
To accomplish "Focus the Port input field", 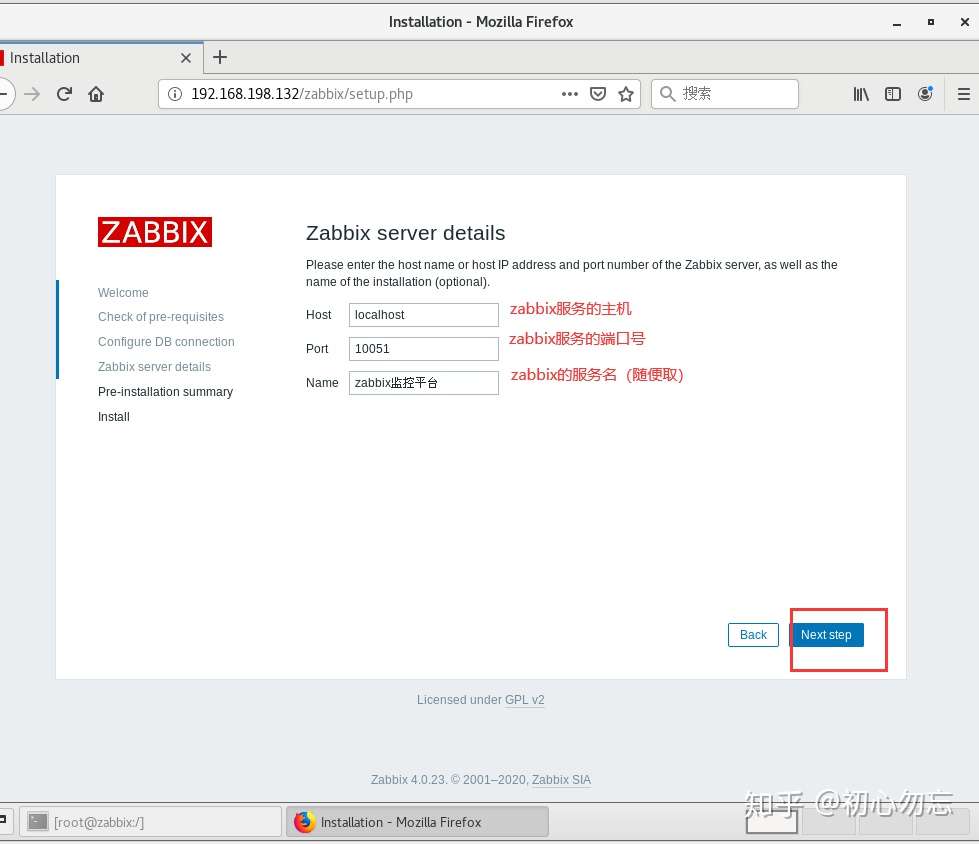I will (x=423, y=349).
